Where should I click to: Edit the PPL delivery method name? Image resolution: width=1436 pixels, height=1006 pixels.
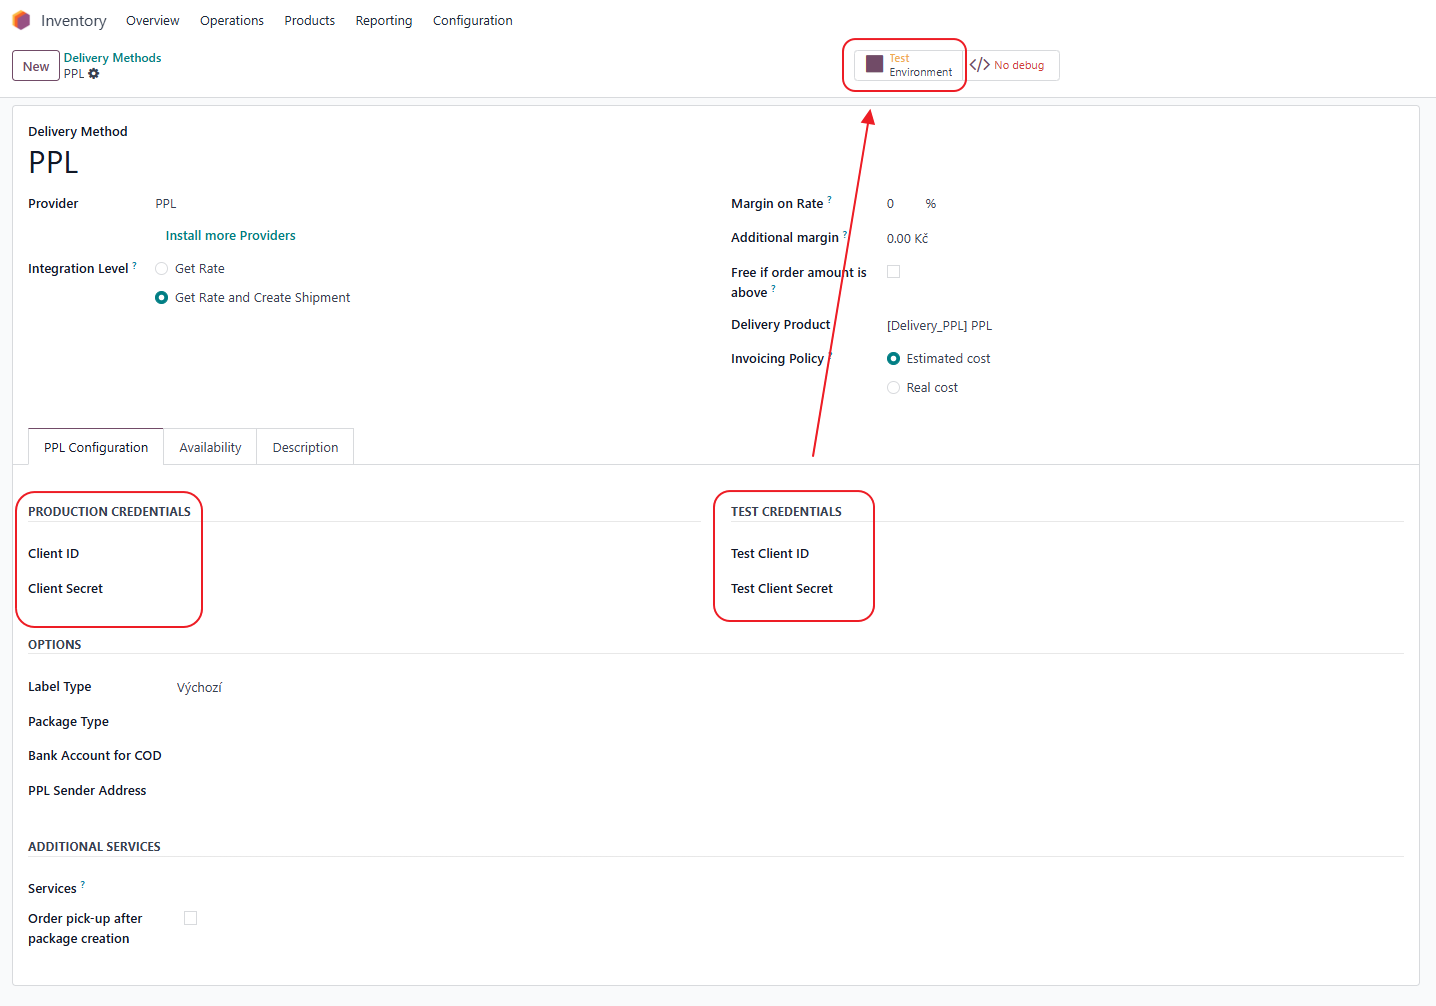tap(54, 162)
